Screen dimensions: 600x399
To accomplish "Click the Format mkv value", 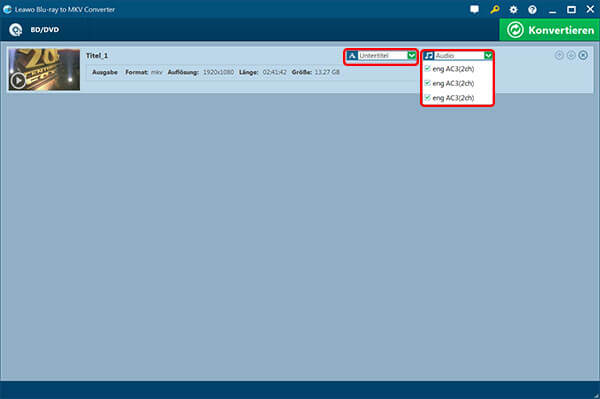I will (156, 72).
